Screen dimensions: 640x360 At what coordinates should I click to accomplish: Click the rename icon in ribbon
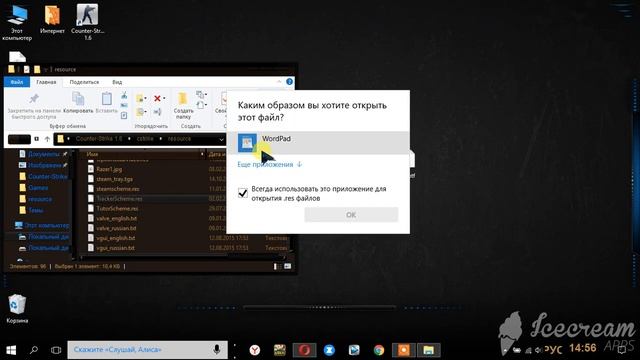158,112
